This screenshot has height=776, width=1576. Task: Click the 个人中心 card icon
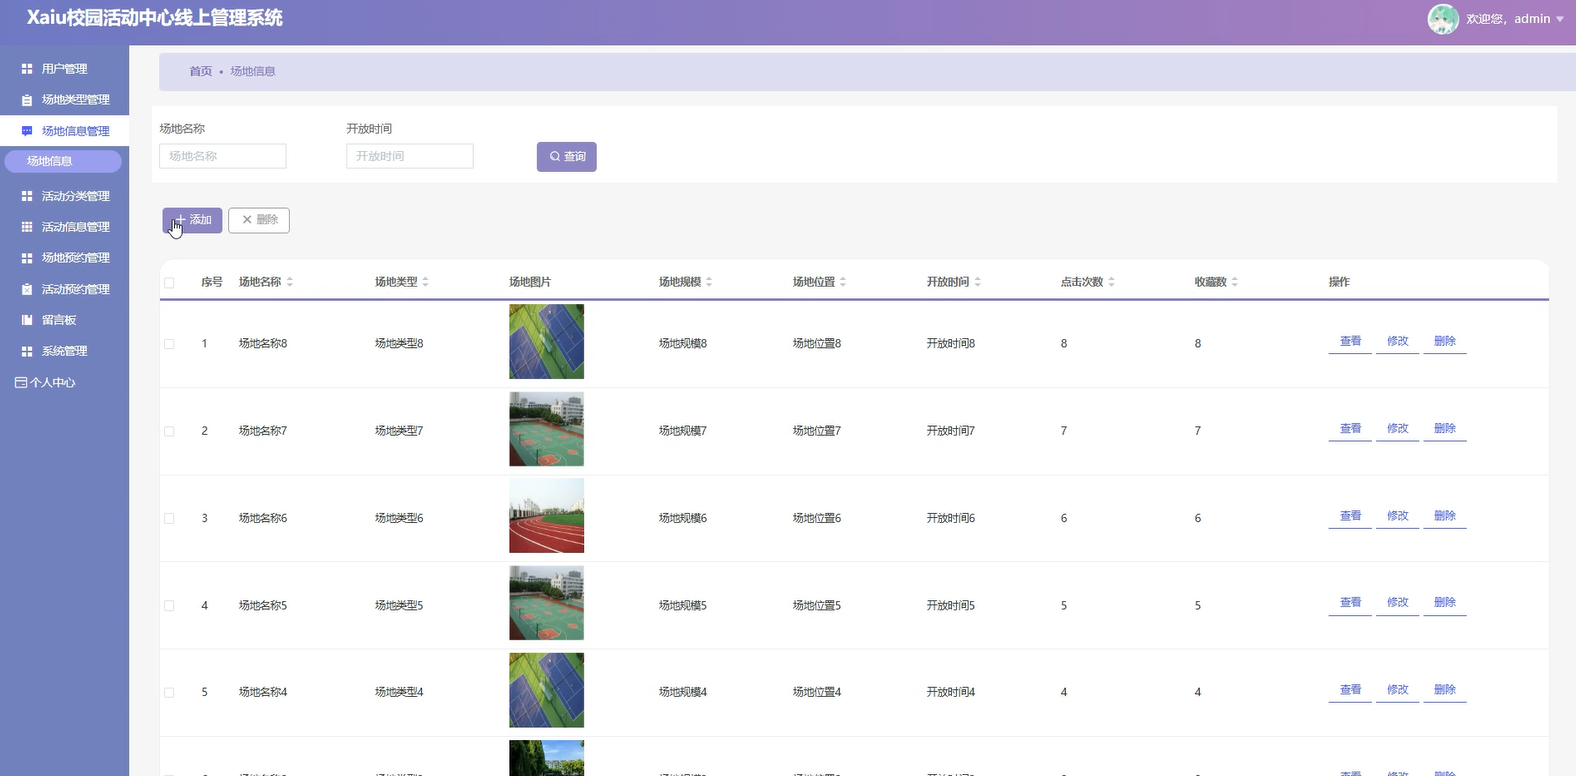point(21,382)
